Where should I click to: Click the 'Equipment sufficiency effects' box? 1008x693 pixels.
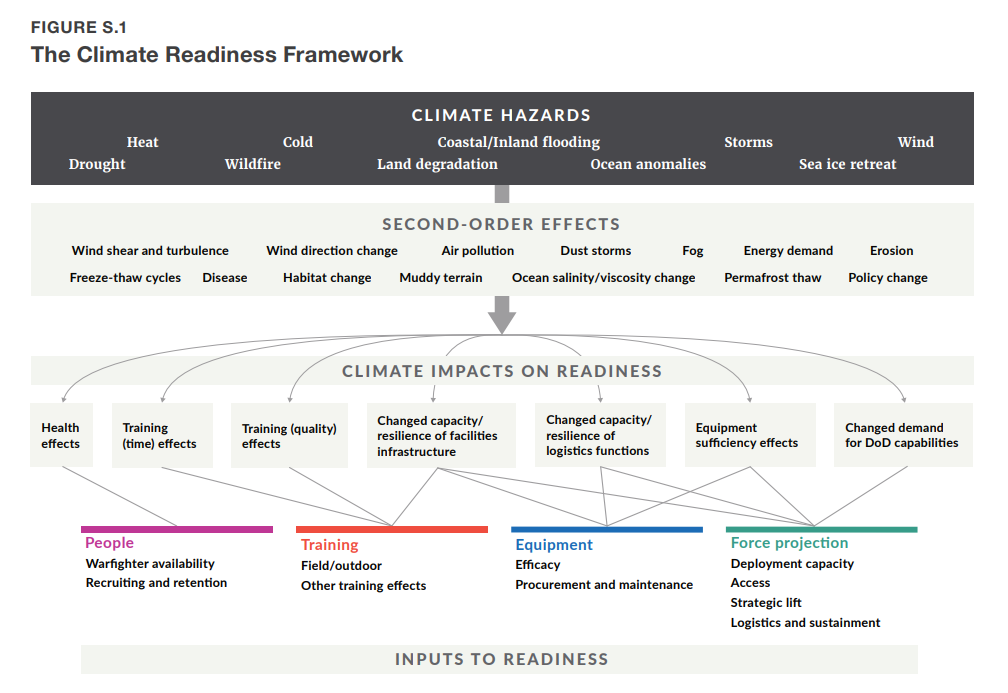750,435
